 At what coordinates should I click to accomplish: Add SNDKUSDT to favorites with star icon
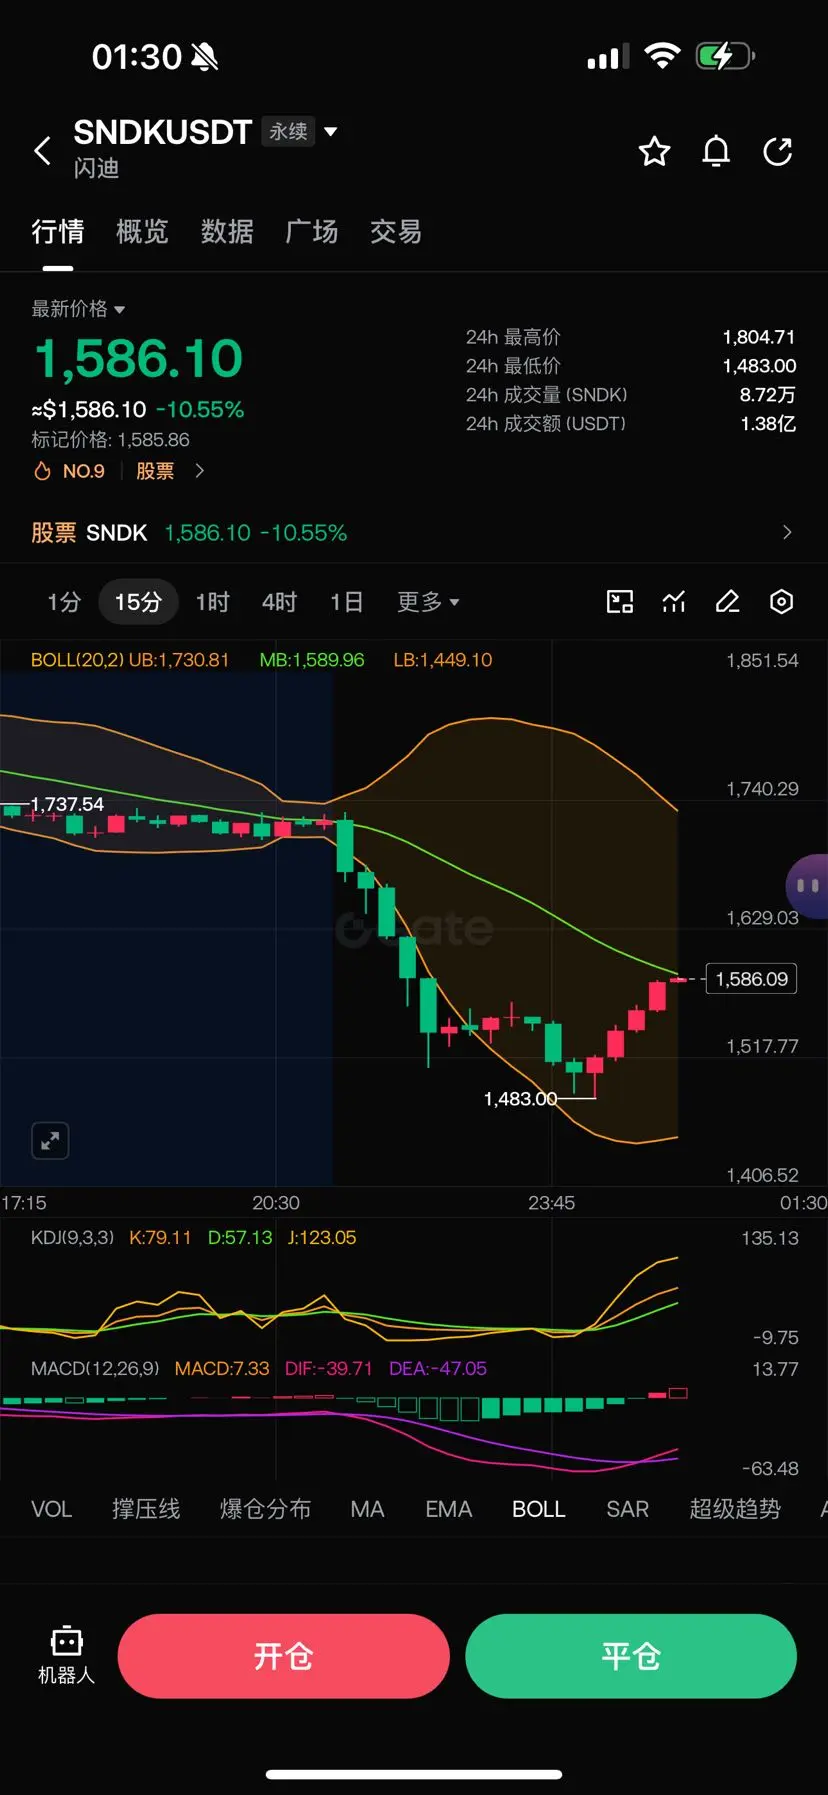(654, 151)
